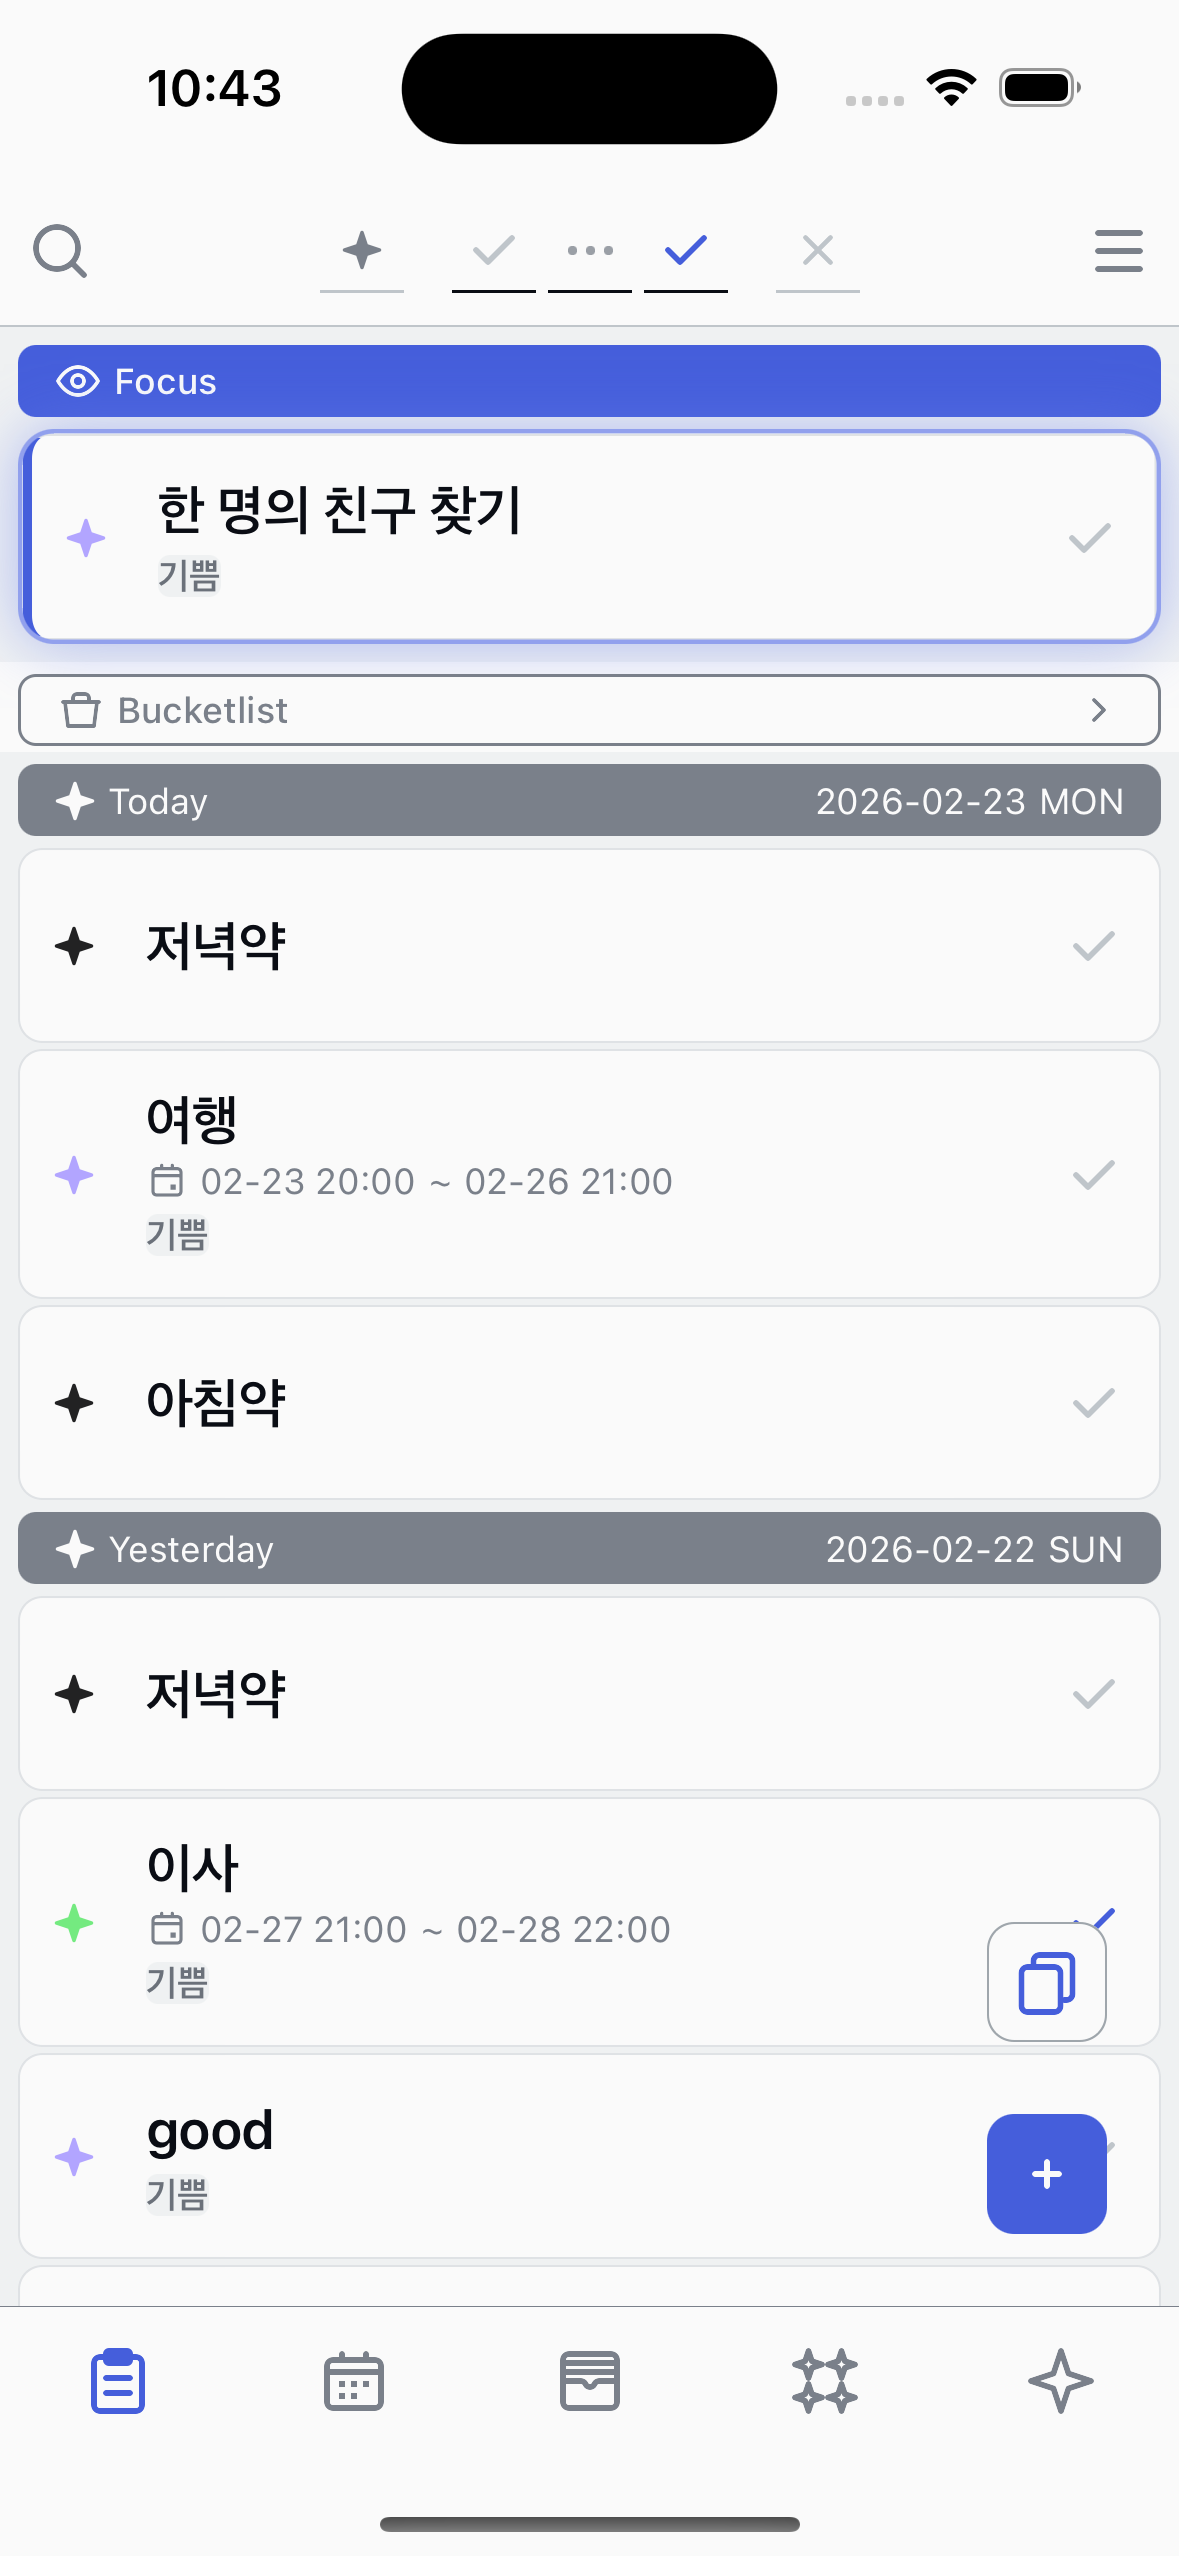This screenshot has height=2556, width=1179.
Task: Open the four-sparkles tab in bottom bar
Action: (x=825, y=2381)
